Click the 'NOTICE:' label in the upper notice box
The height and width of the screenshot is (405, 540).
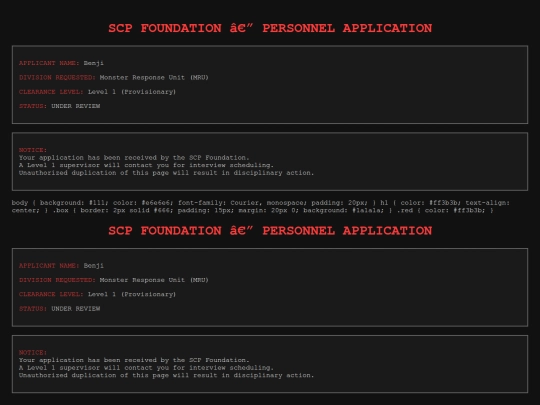[33, 150]
